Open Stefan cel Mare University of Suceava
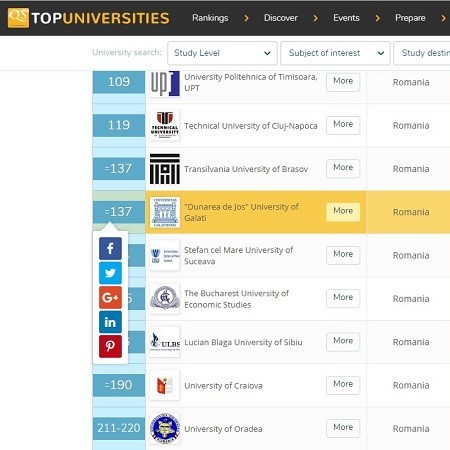The width and height of the screenshot is (450, 450). [239, 256]
